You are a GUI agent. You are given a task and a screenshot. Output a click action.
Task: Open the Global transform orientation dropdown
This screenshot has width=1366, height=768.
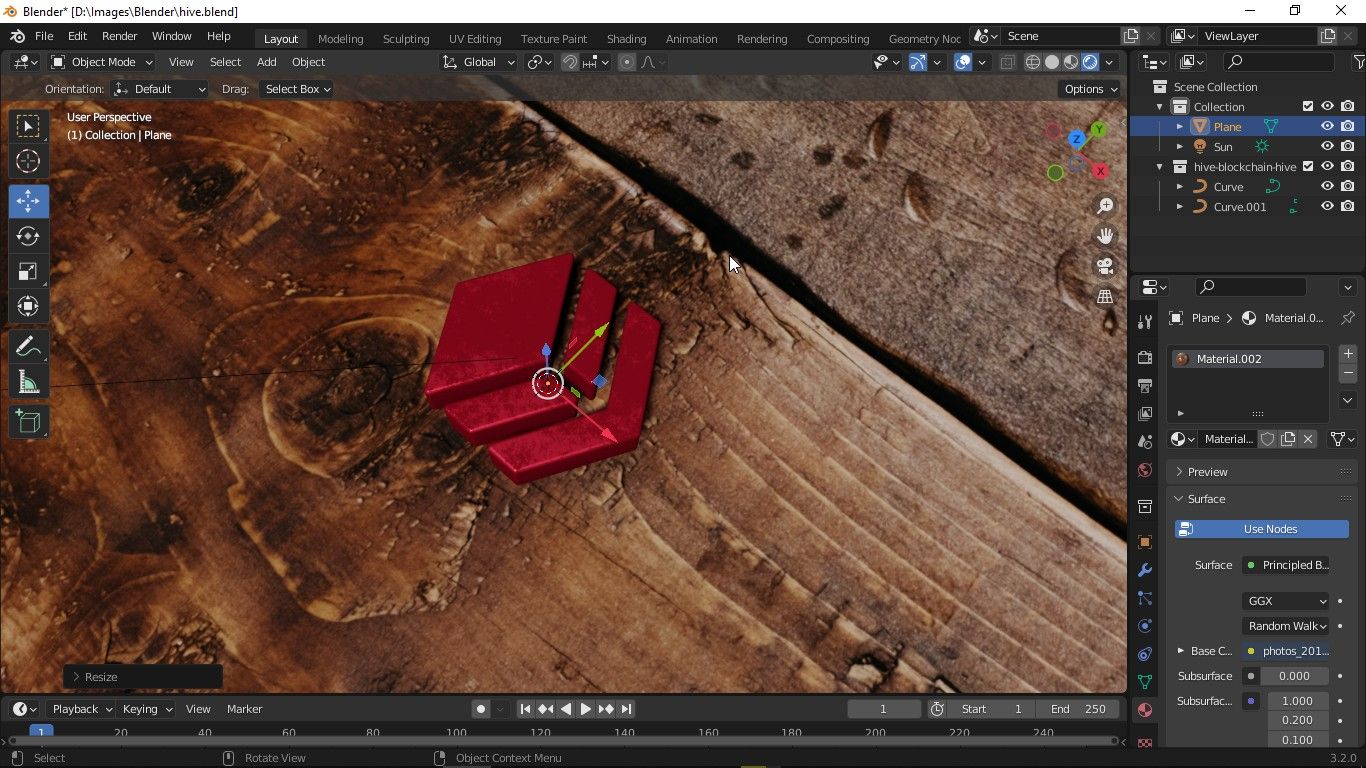479,62
